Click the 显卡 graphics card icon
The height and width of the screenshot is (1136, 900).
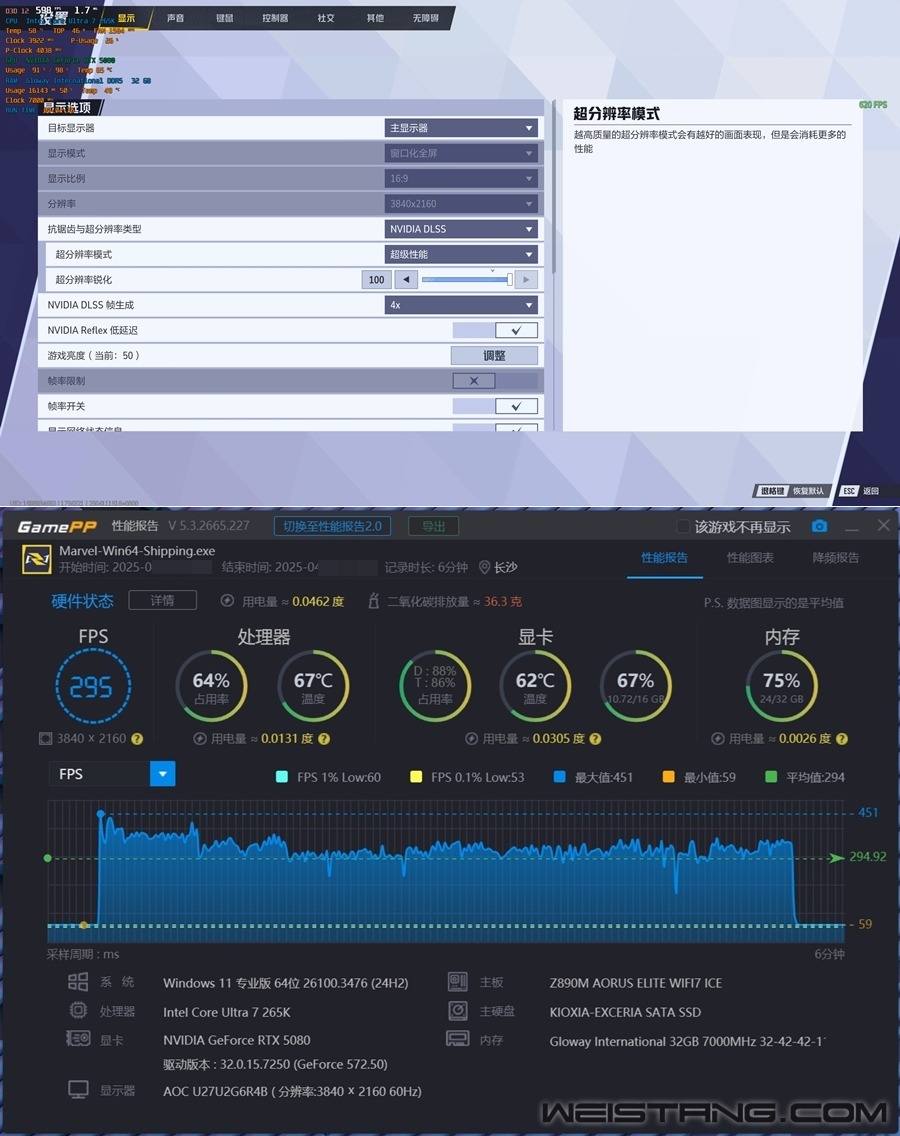78,1039
